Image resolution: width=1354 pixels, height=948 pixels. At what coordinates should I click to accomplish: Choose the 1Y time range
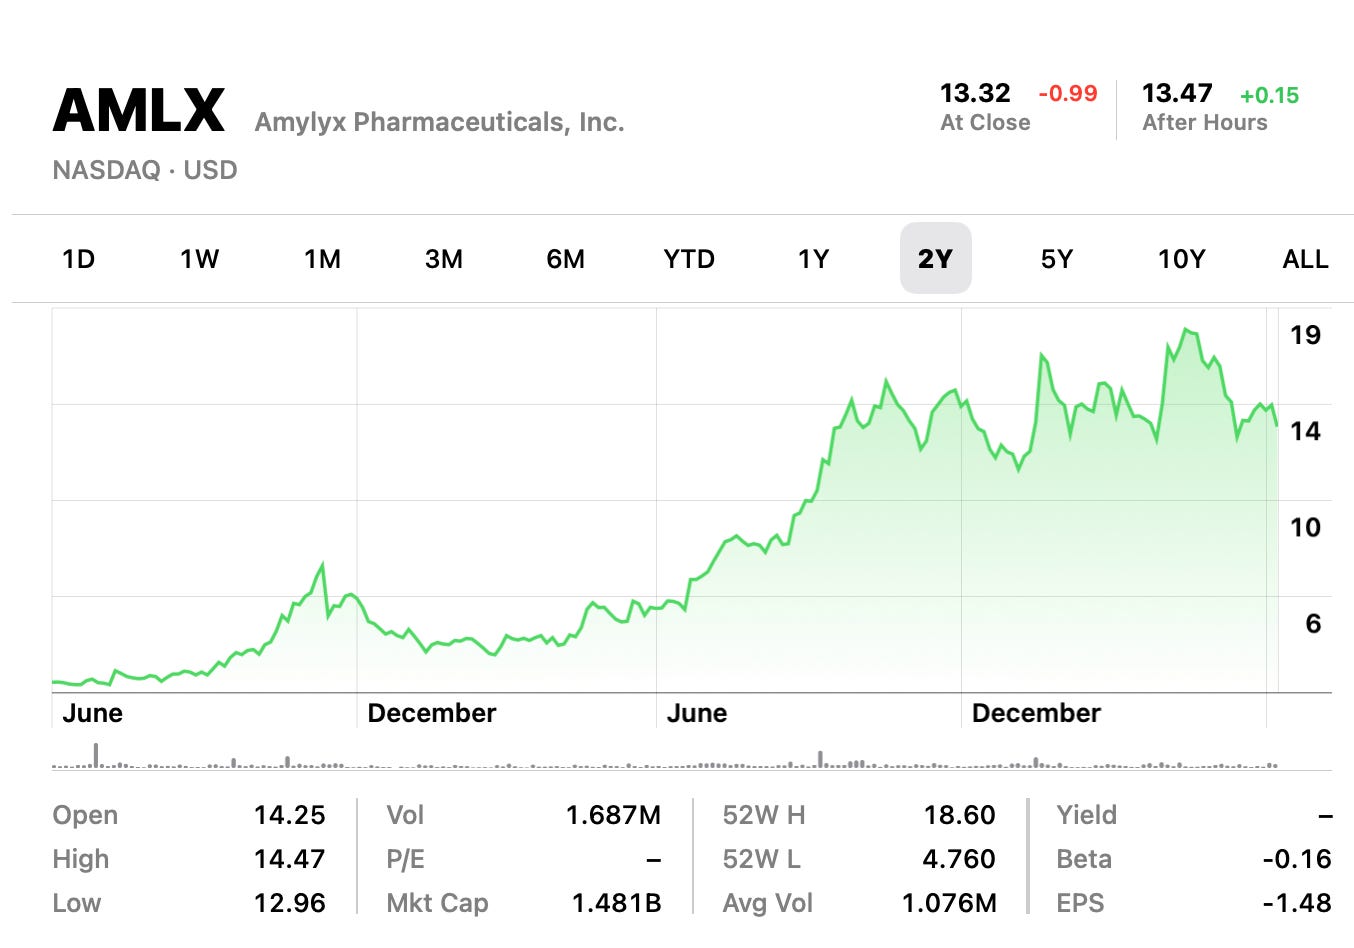pos(813,259)
